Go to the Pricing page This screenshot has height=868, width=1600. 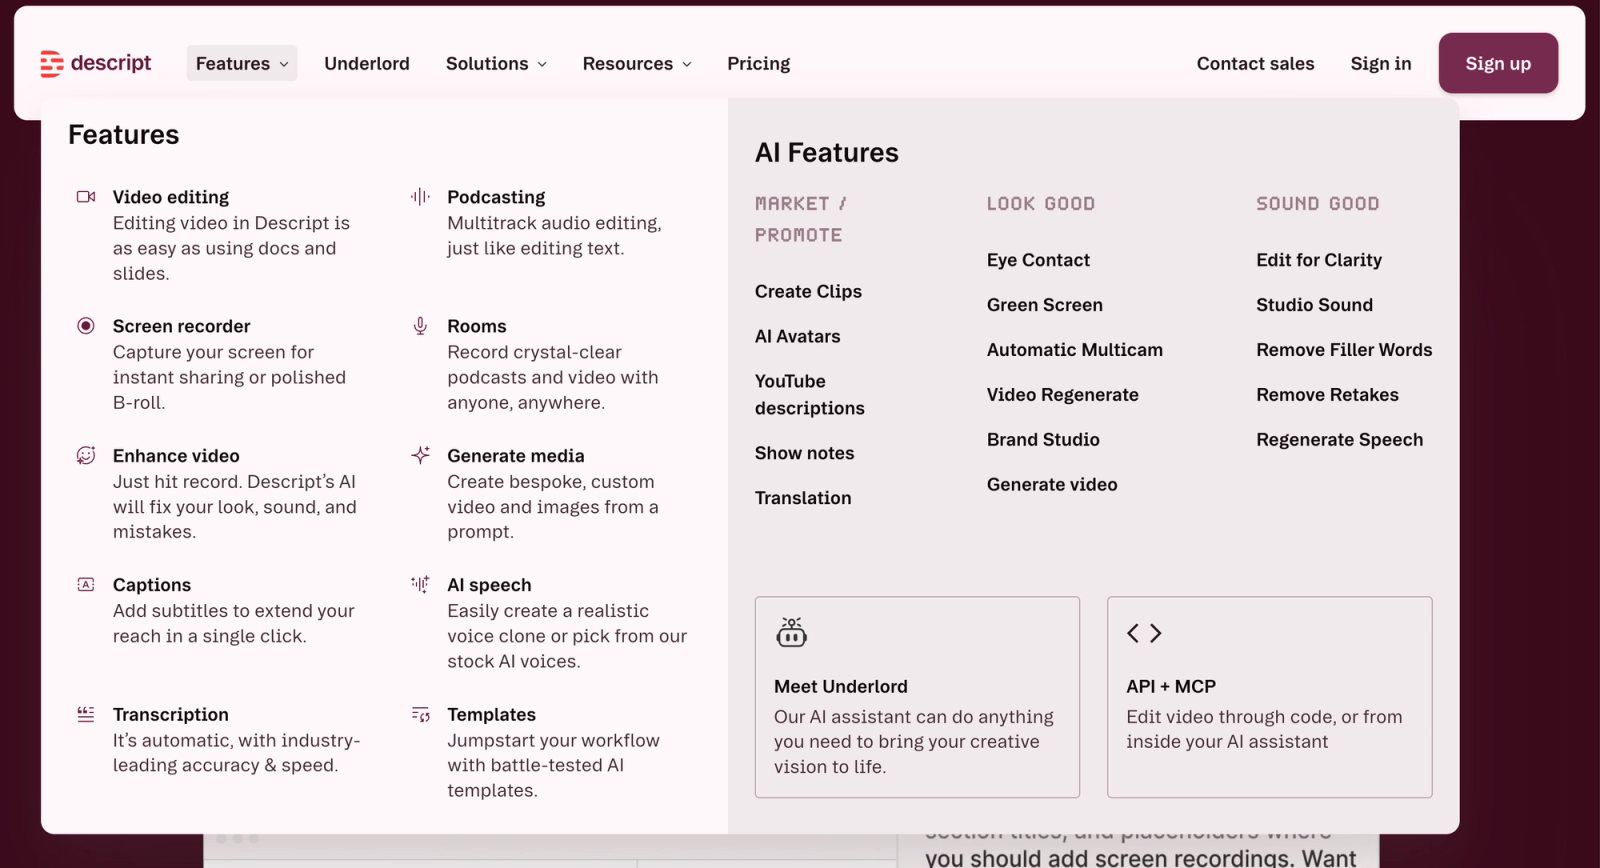click(x=759, y=63)
